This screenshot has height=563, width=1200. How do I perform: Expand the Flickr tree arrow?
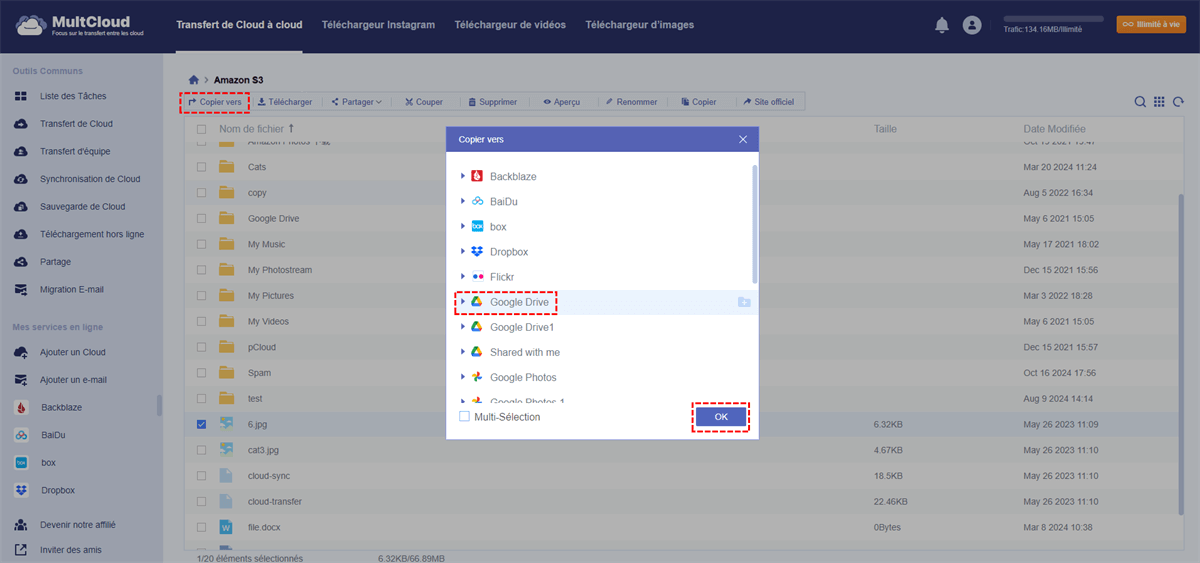pyautogui.click(x=463, y=277)
